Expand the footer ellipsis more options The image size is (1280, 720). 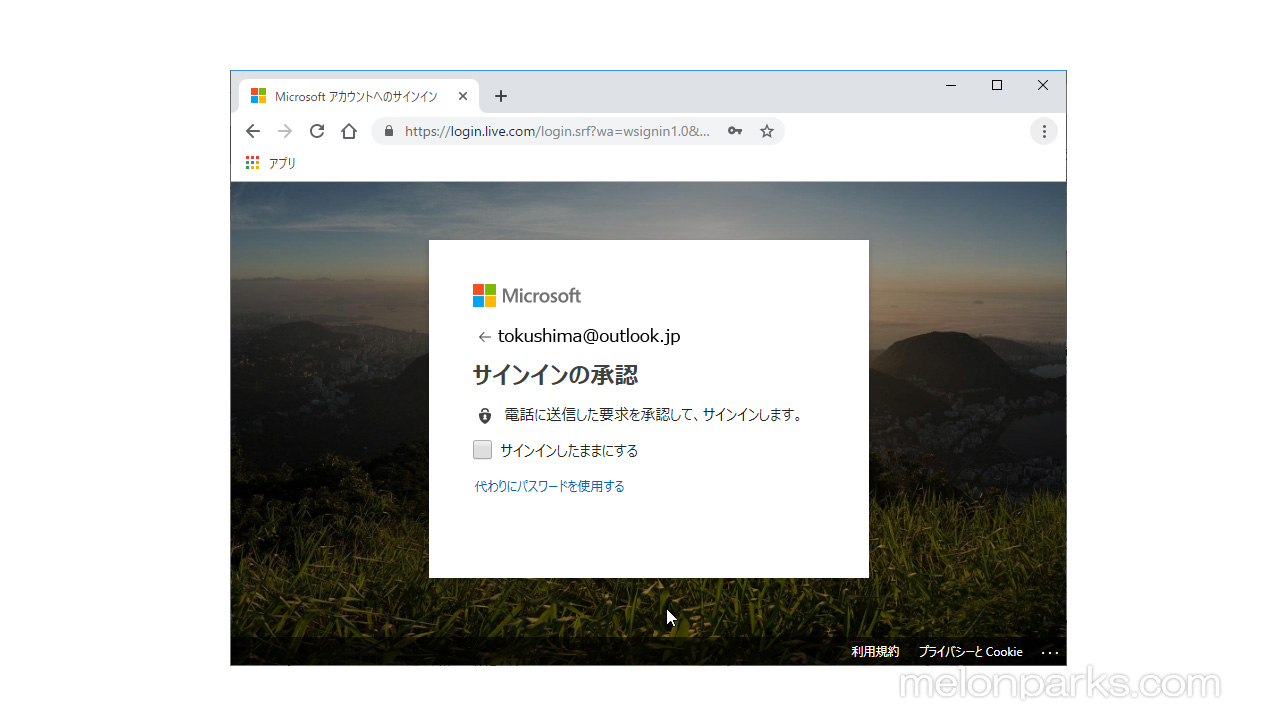click(x=1050, y=652)
